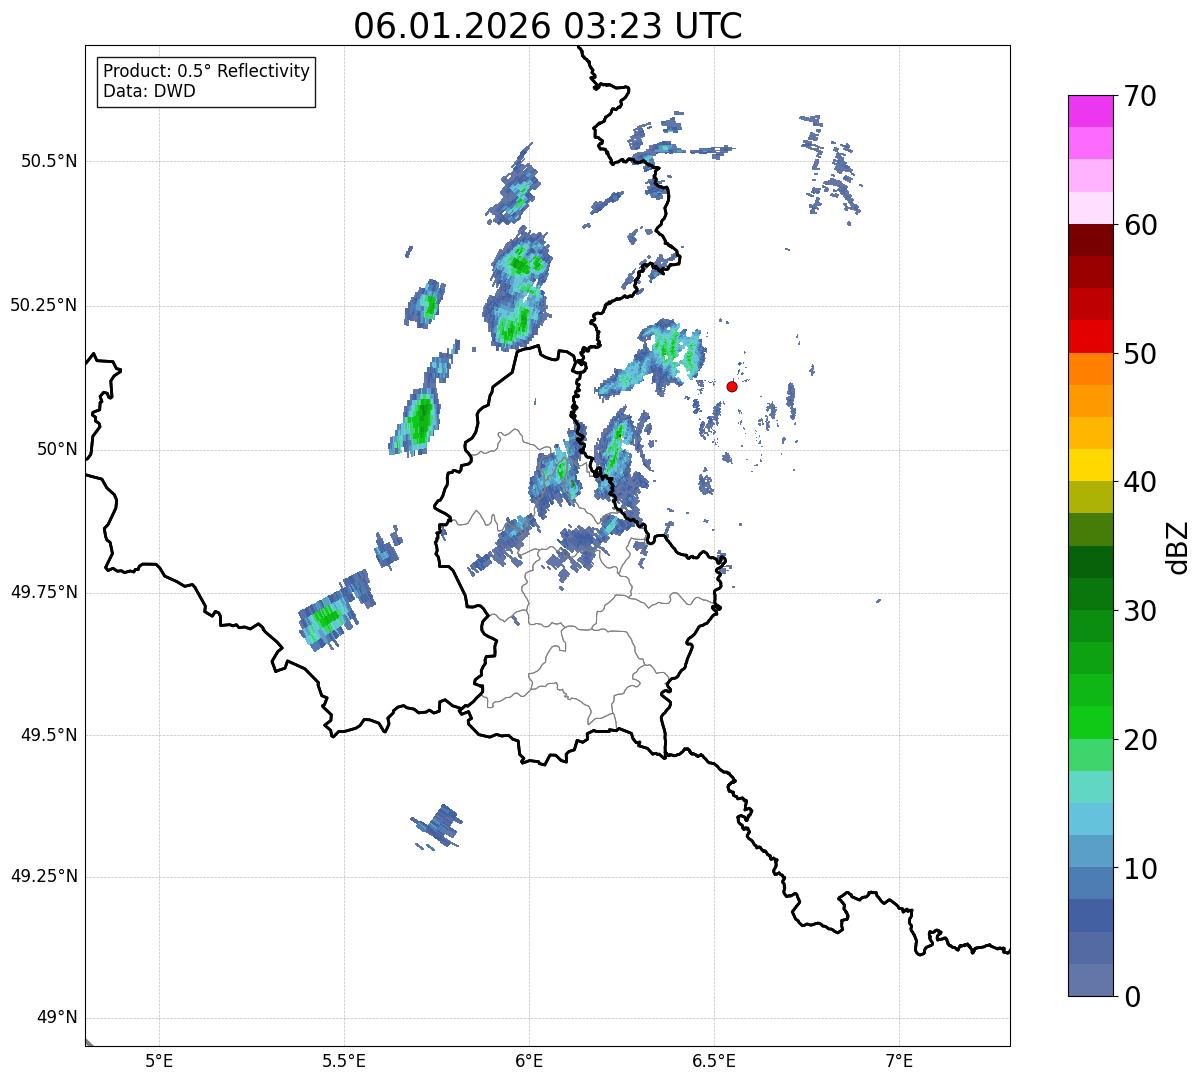Image resolution: width=1202 pixels, height=1081 pixels.
Task: Click the 50.25°N latitude label
Action: pos(44,305)
